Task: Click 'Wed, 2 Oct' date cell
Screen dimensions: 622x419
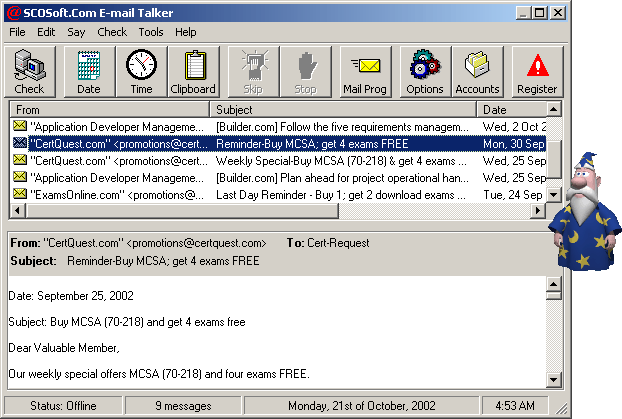Action: 514,127
